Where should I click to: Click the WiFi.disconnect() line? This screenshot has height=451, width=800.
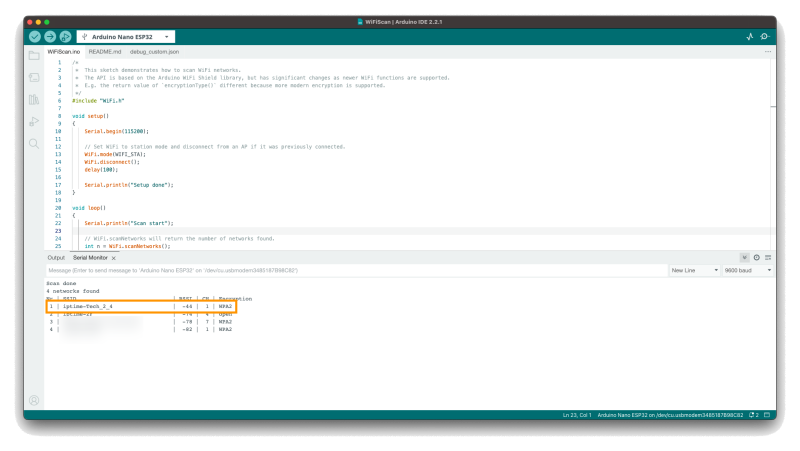tap(112, 162)
